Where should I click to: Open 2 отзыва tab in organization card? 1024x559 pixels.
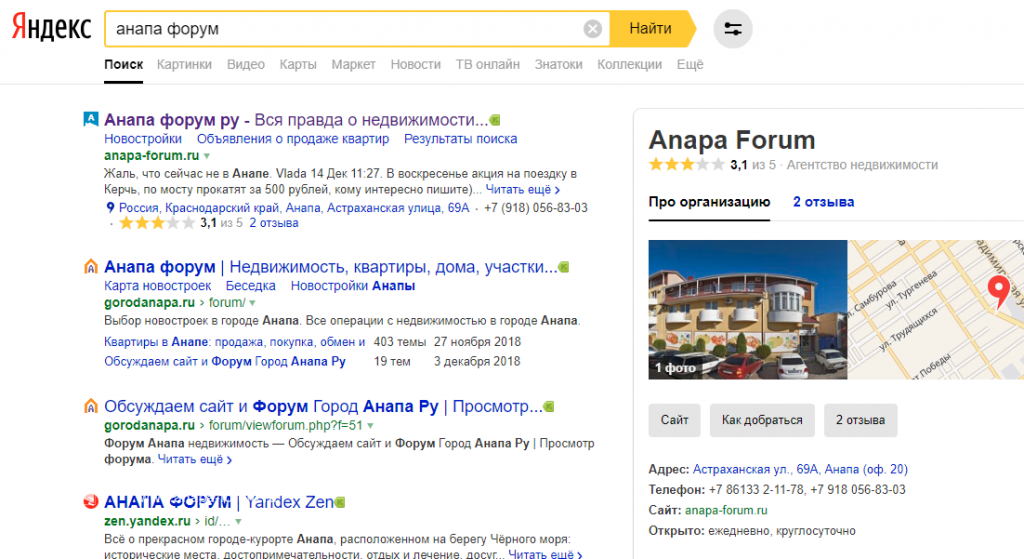pyautogui.click(x=824, y=202)
